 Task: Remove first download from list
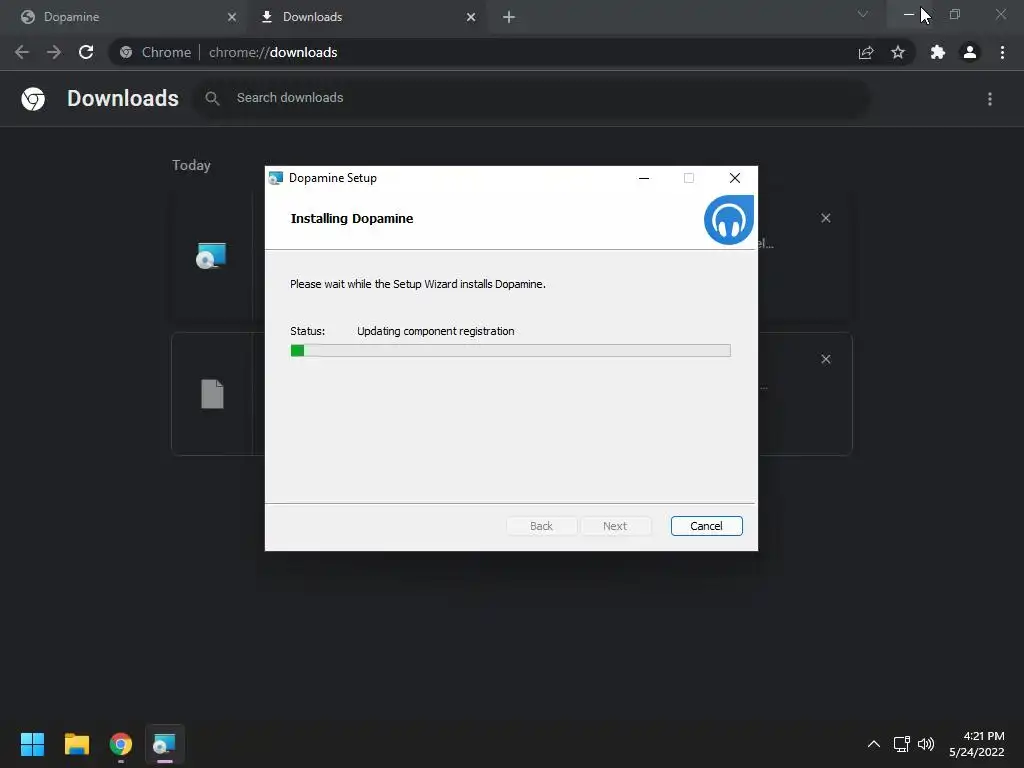(825, 218)
